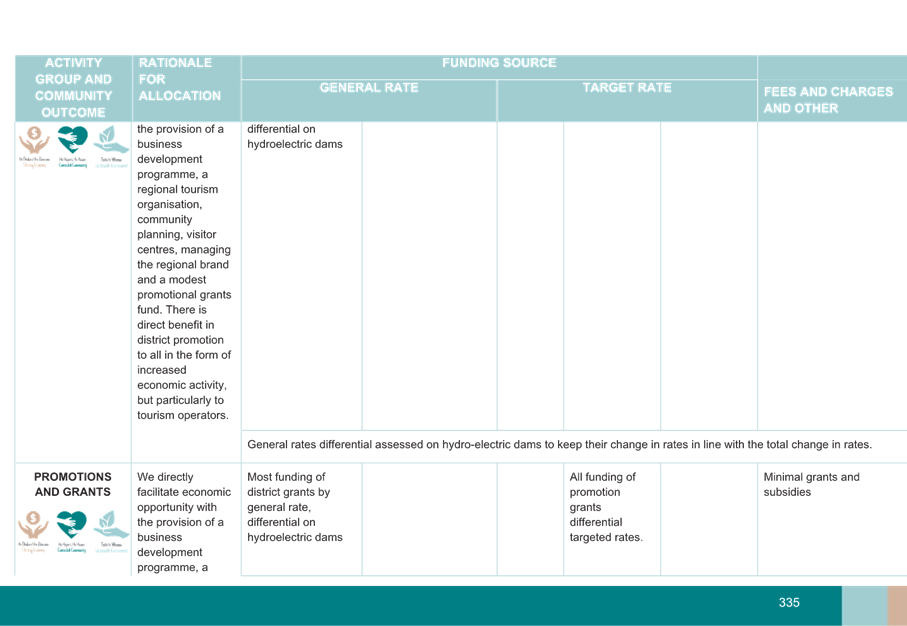Click page number 335 in the footer
Screen dimensions: 907x626
(789, 602)
